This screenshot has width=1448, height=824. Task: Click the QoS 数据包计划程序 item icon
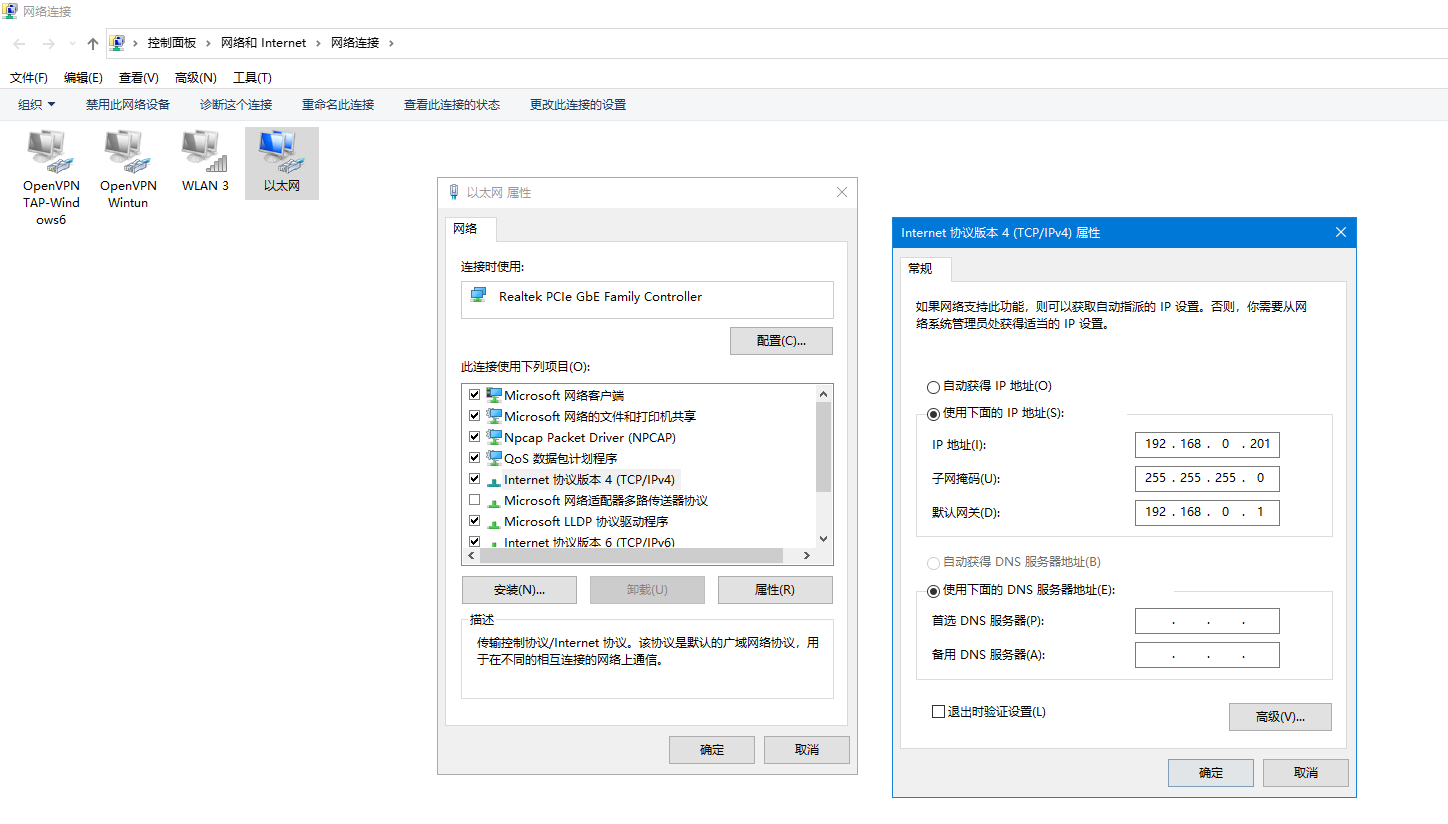click(494, 458)
